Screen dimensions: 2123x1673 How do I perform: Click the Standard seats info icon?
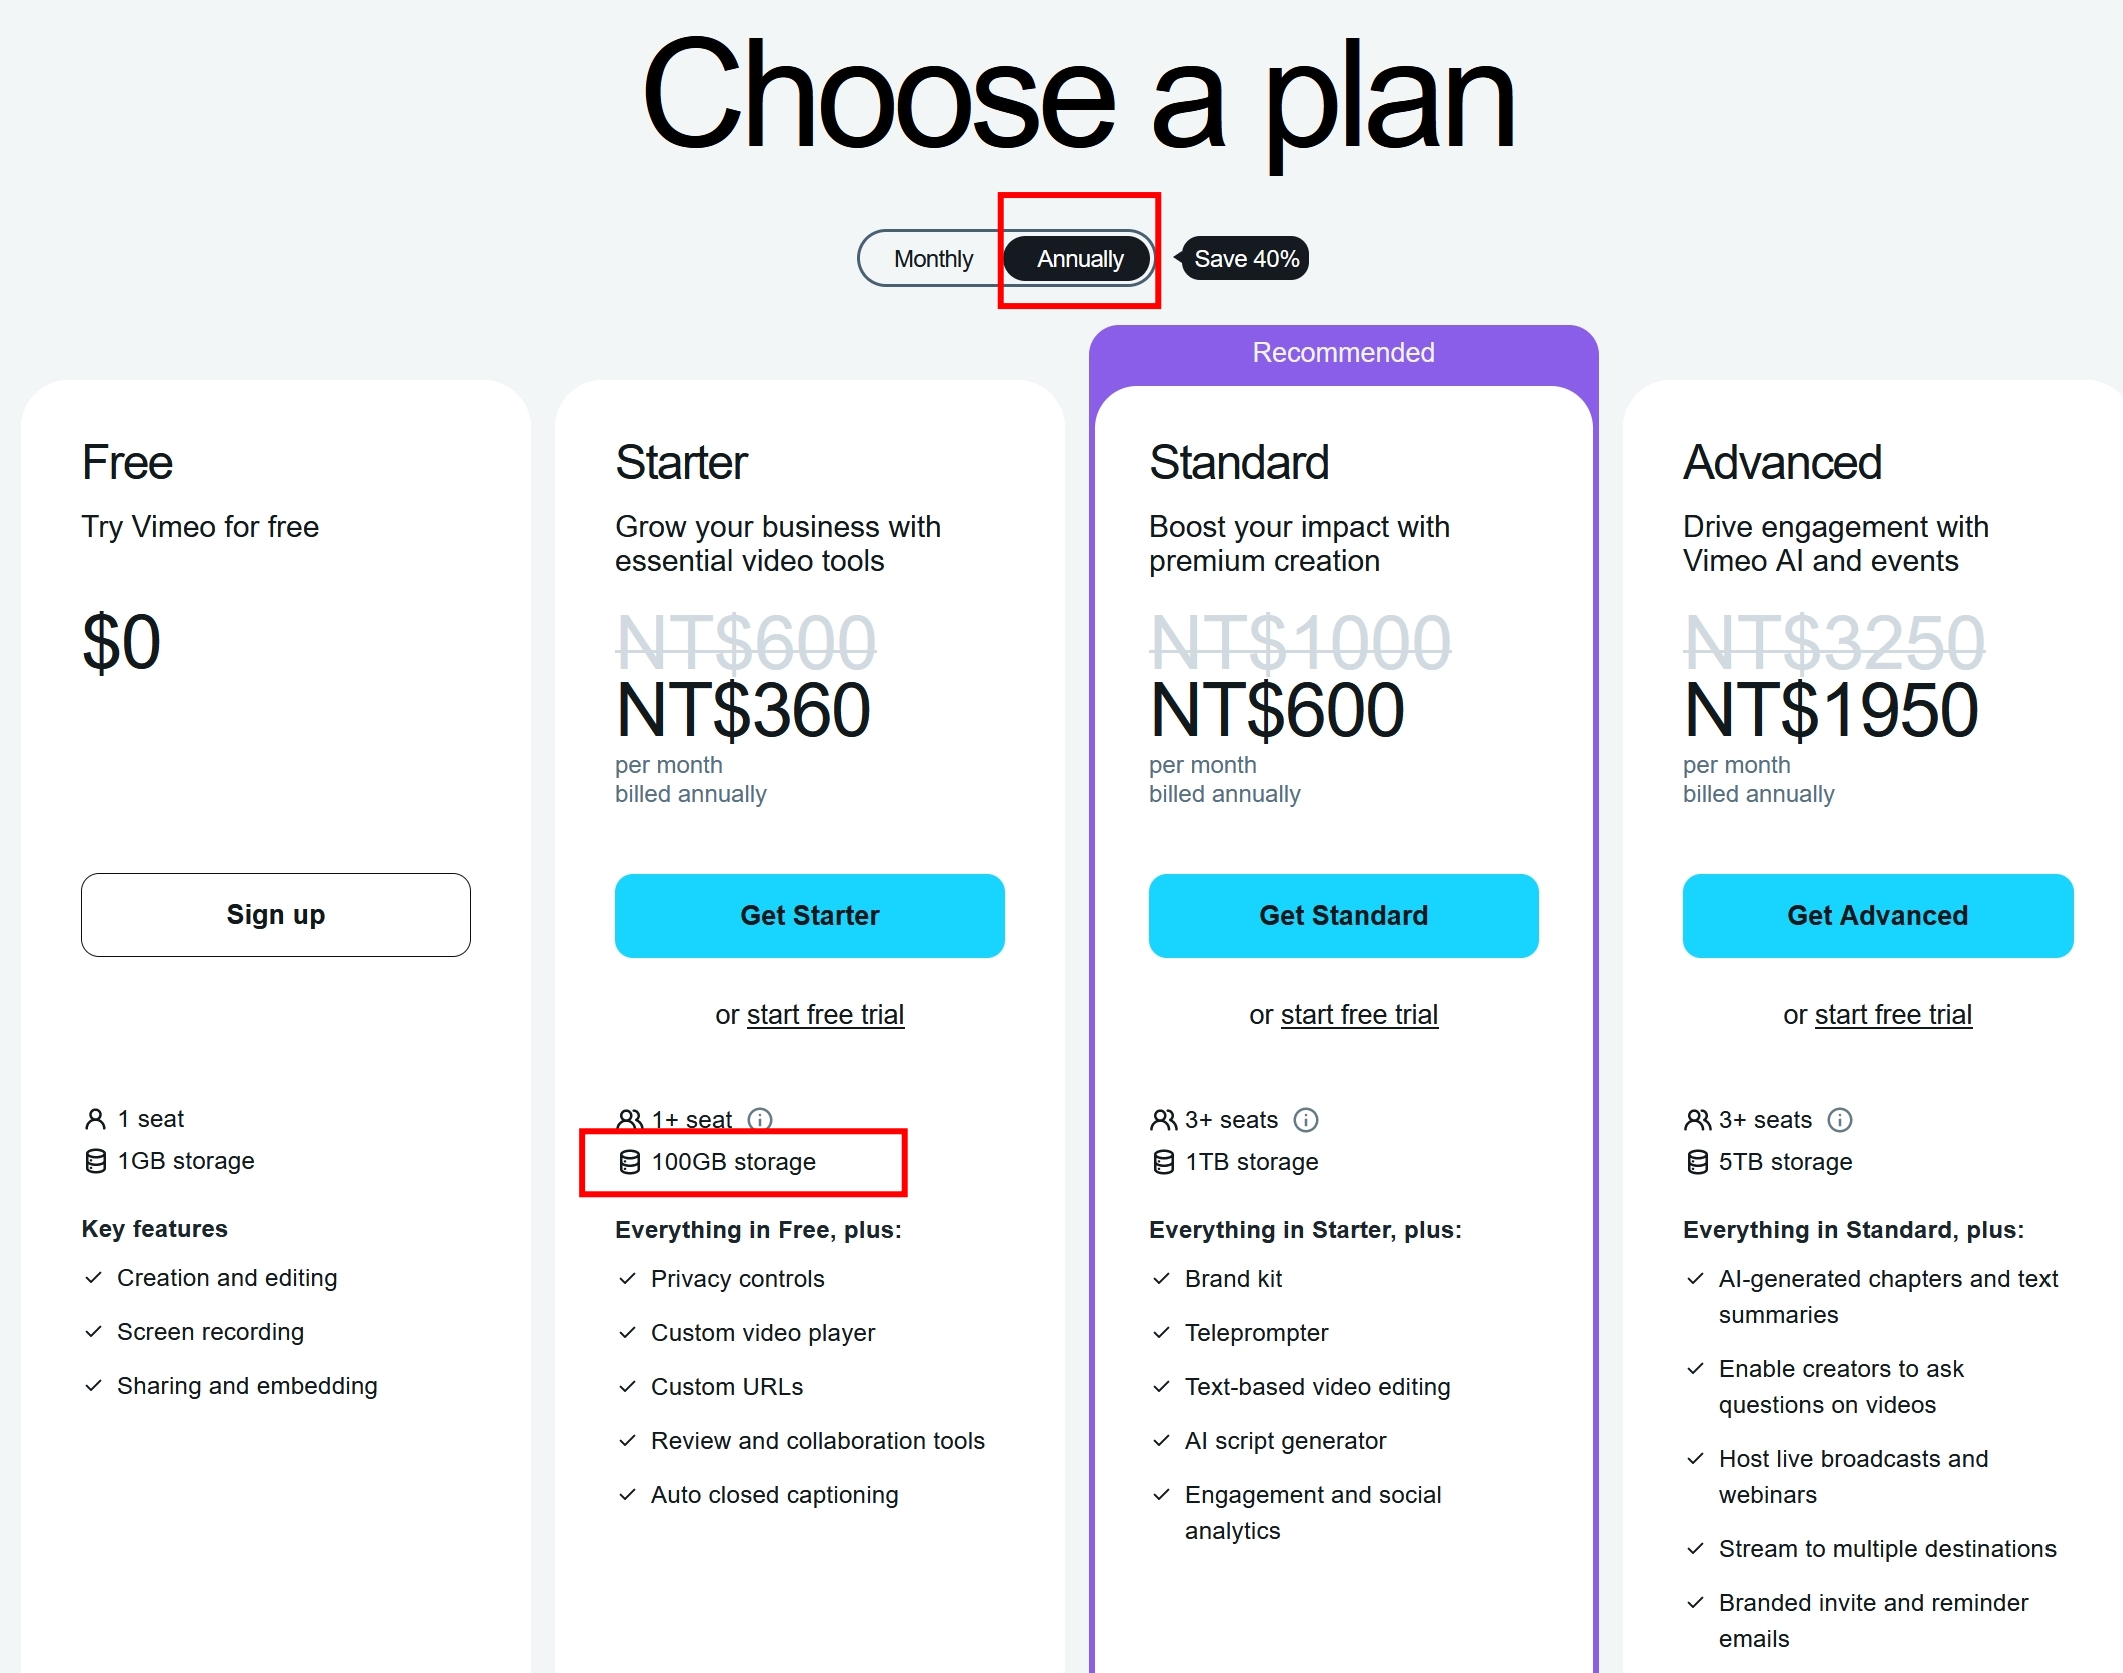point(1306,1120)
